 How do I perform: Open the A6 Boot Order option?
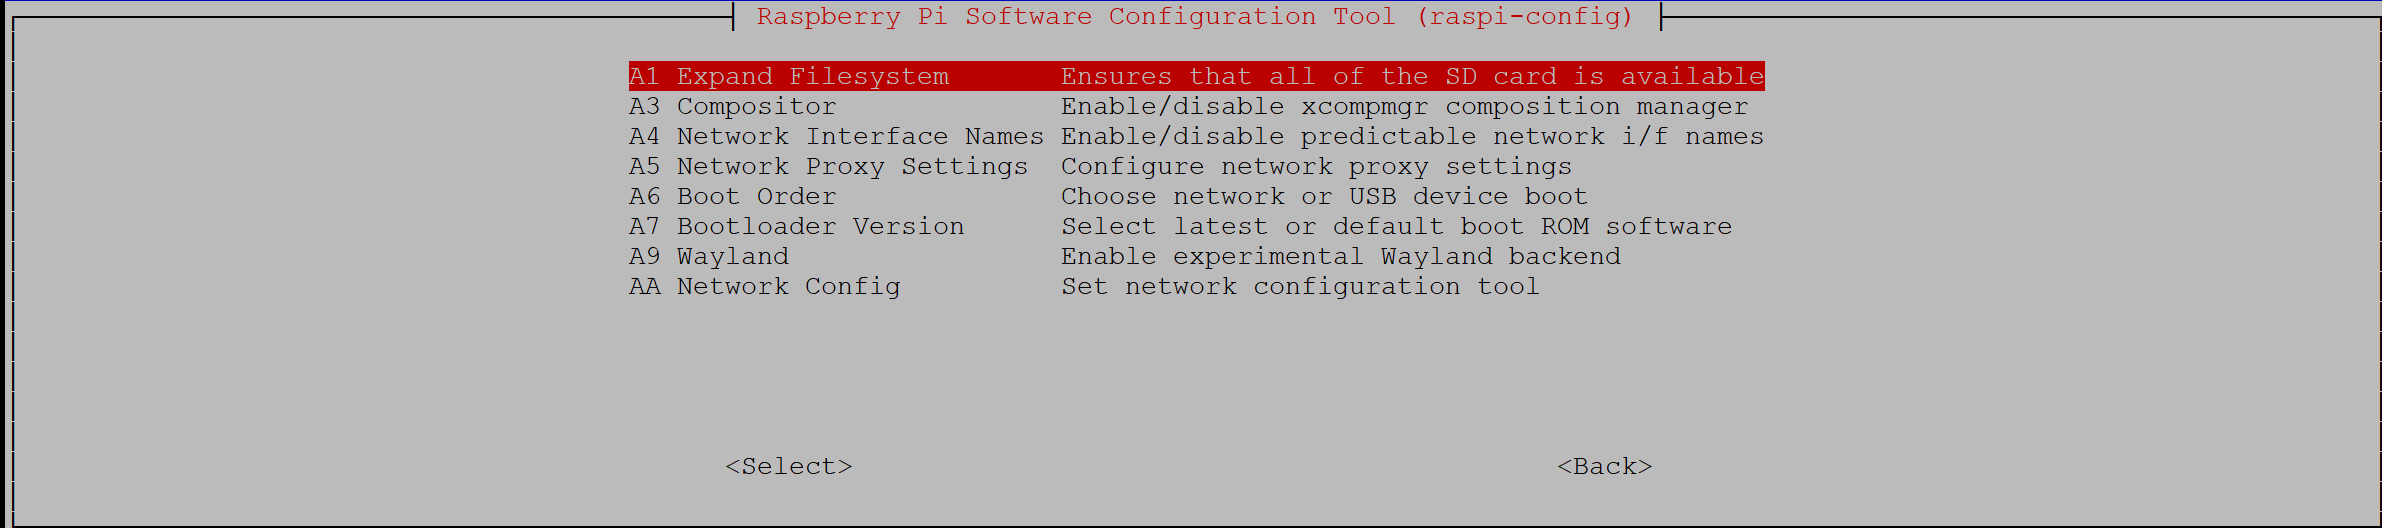pyautogui.click(x=733, y=197)
